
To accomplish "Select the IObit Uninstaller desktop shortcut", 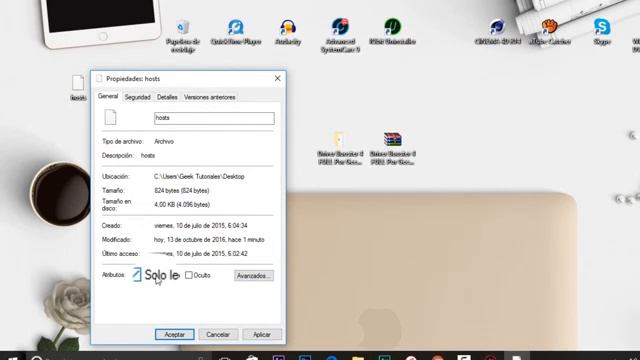I will 392,31.
